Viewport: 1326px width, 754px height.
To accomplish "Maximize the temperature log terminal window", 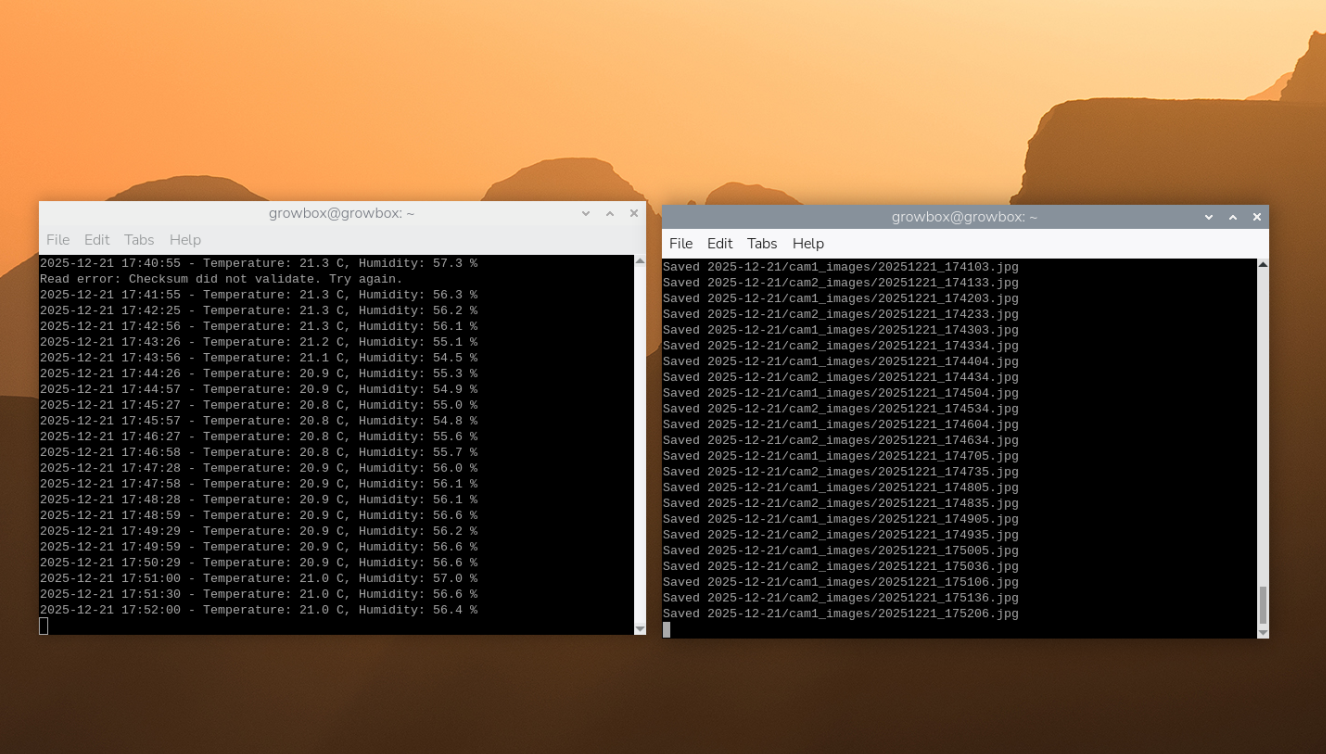I will click(x=610, y=214).
